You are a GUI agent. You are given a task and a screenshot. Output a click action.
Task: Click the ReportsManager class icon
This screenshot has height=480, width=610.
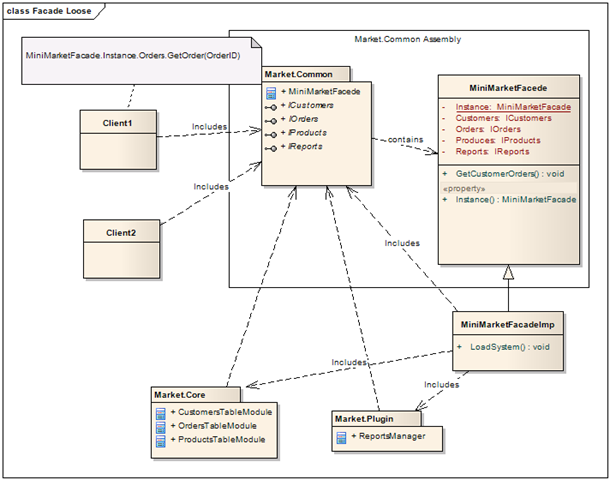tap(341, 438)
